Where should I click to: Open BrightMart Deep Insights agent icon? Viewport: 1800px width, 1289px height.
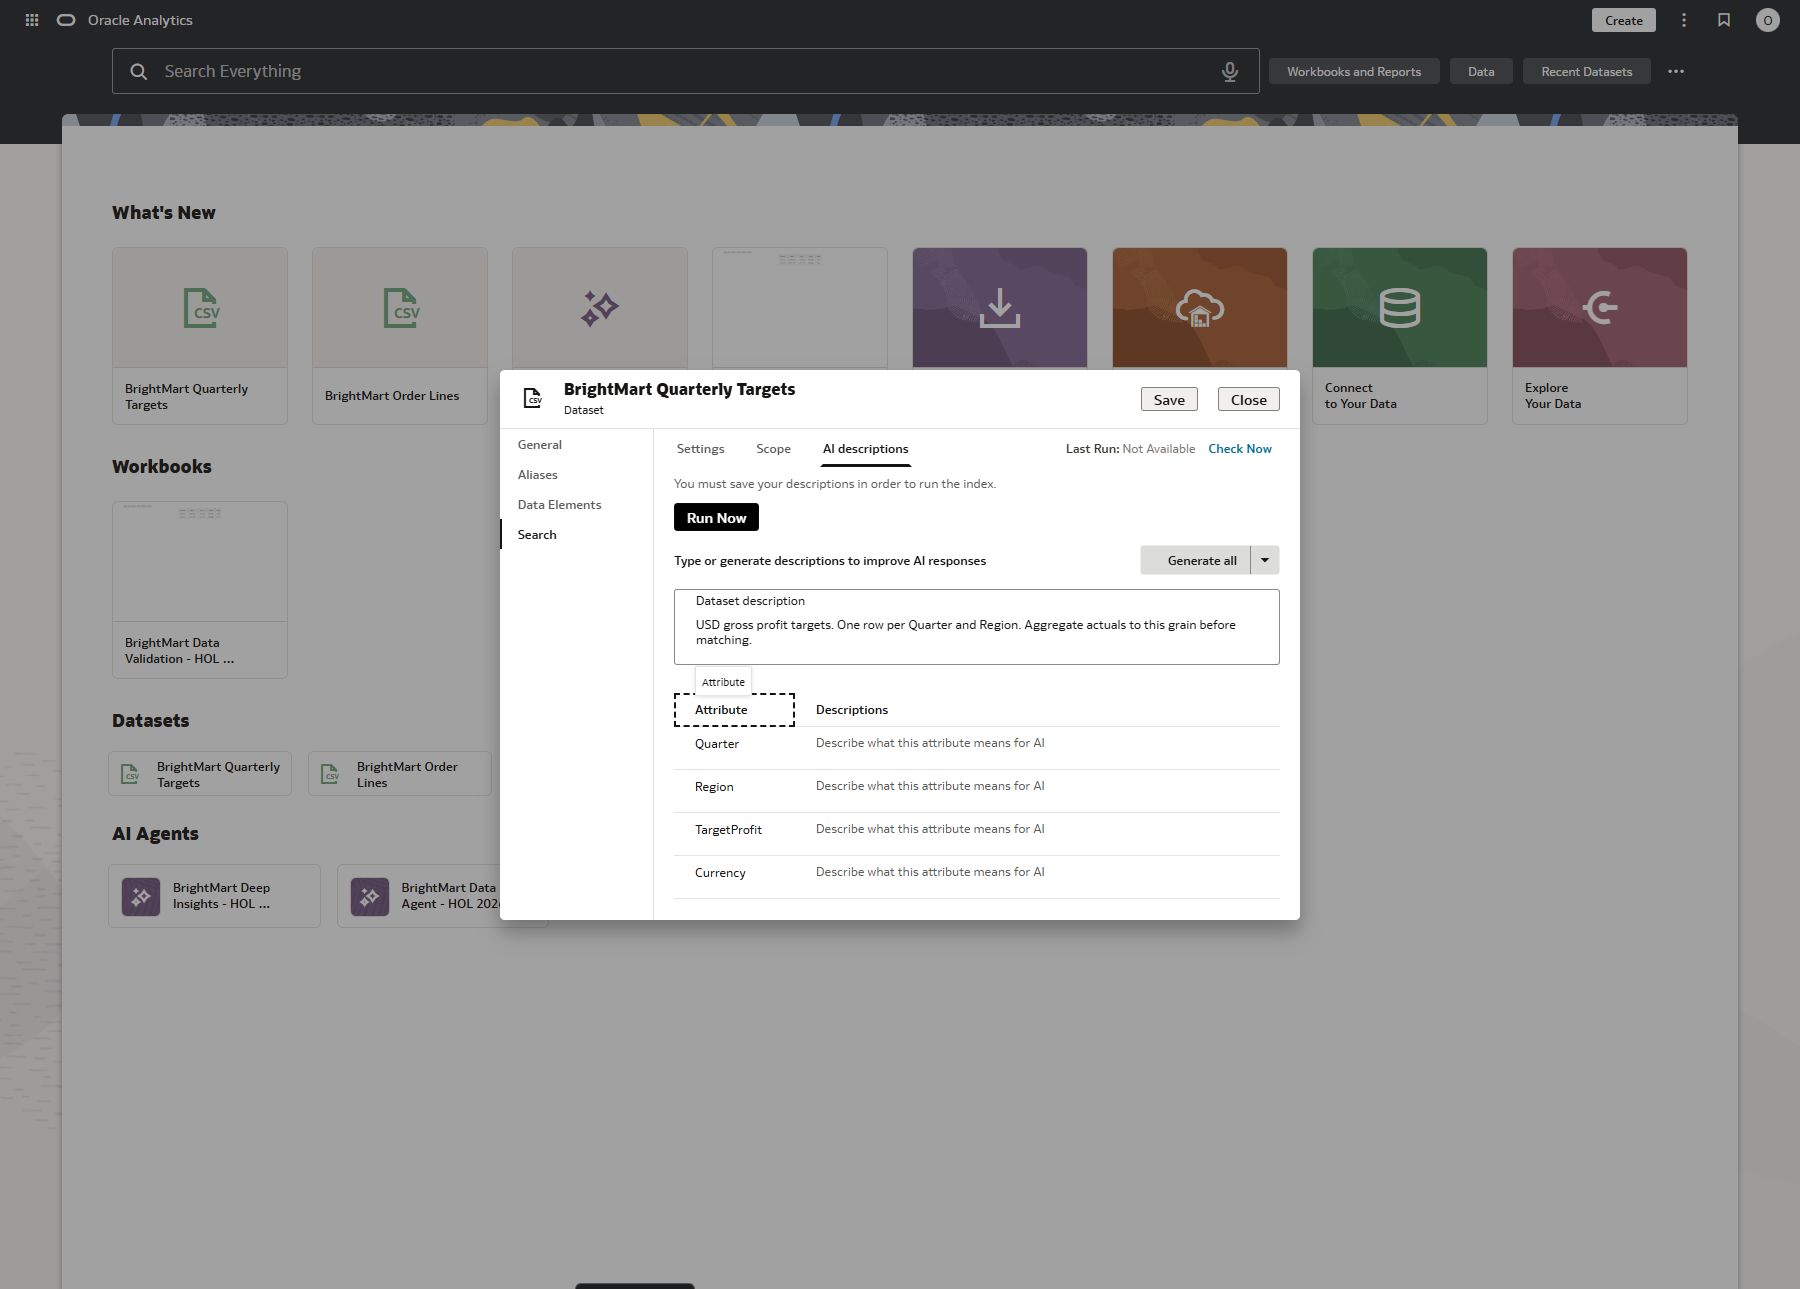(x=141, y=896)
